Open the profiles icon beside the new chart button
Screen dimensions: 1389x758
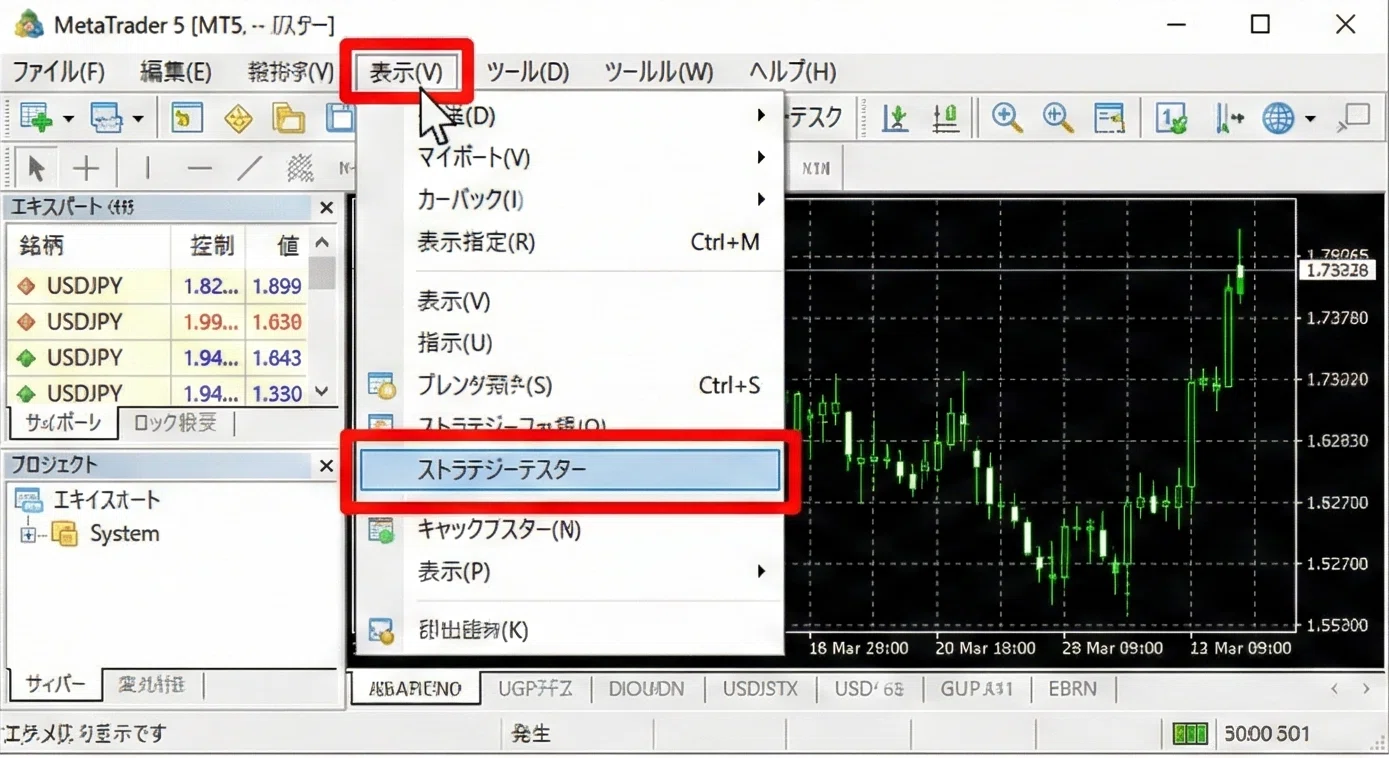click(106, 119)
